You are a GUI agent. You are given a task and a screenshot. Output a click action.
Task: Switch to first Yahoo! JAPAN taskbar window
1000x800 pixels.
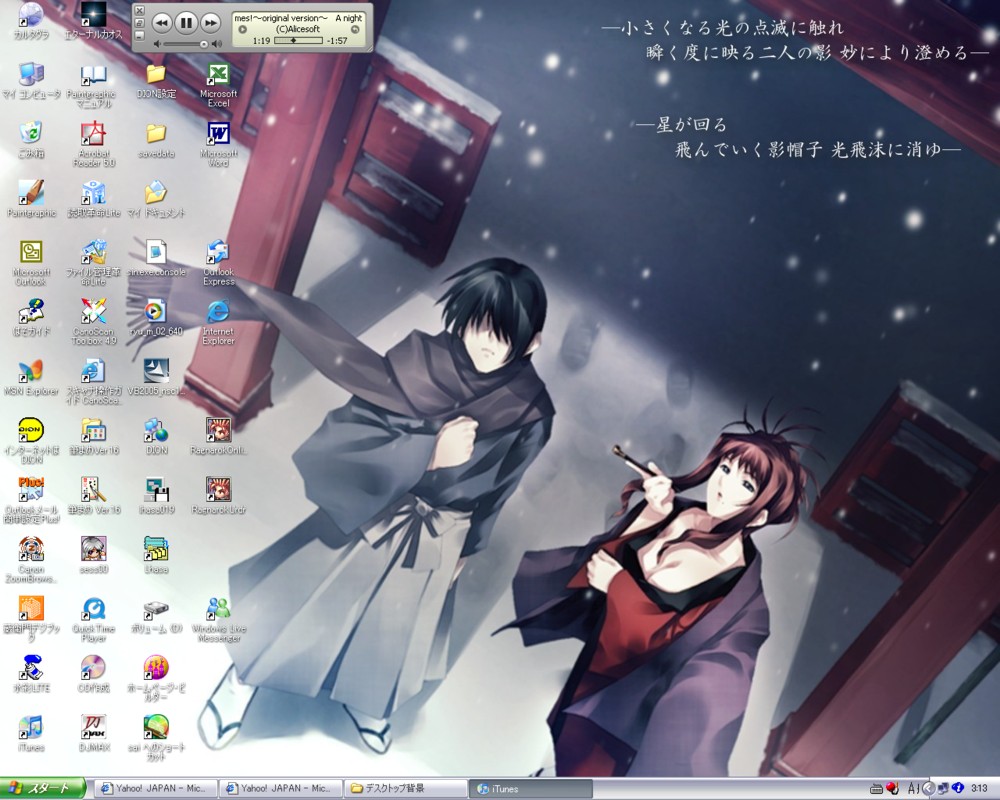155,789
